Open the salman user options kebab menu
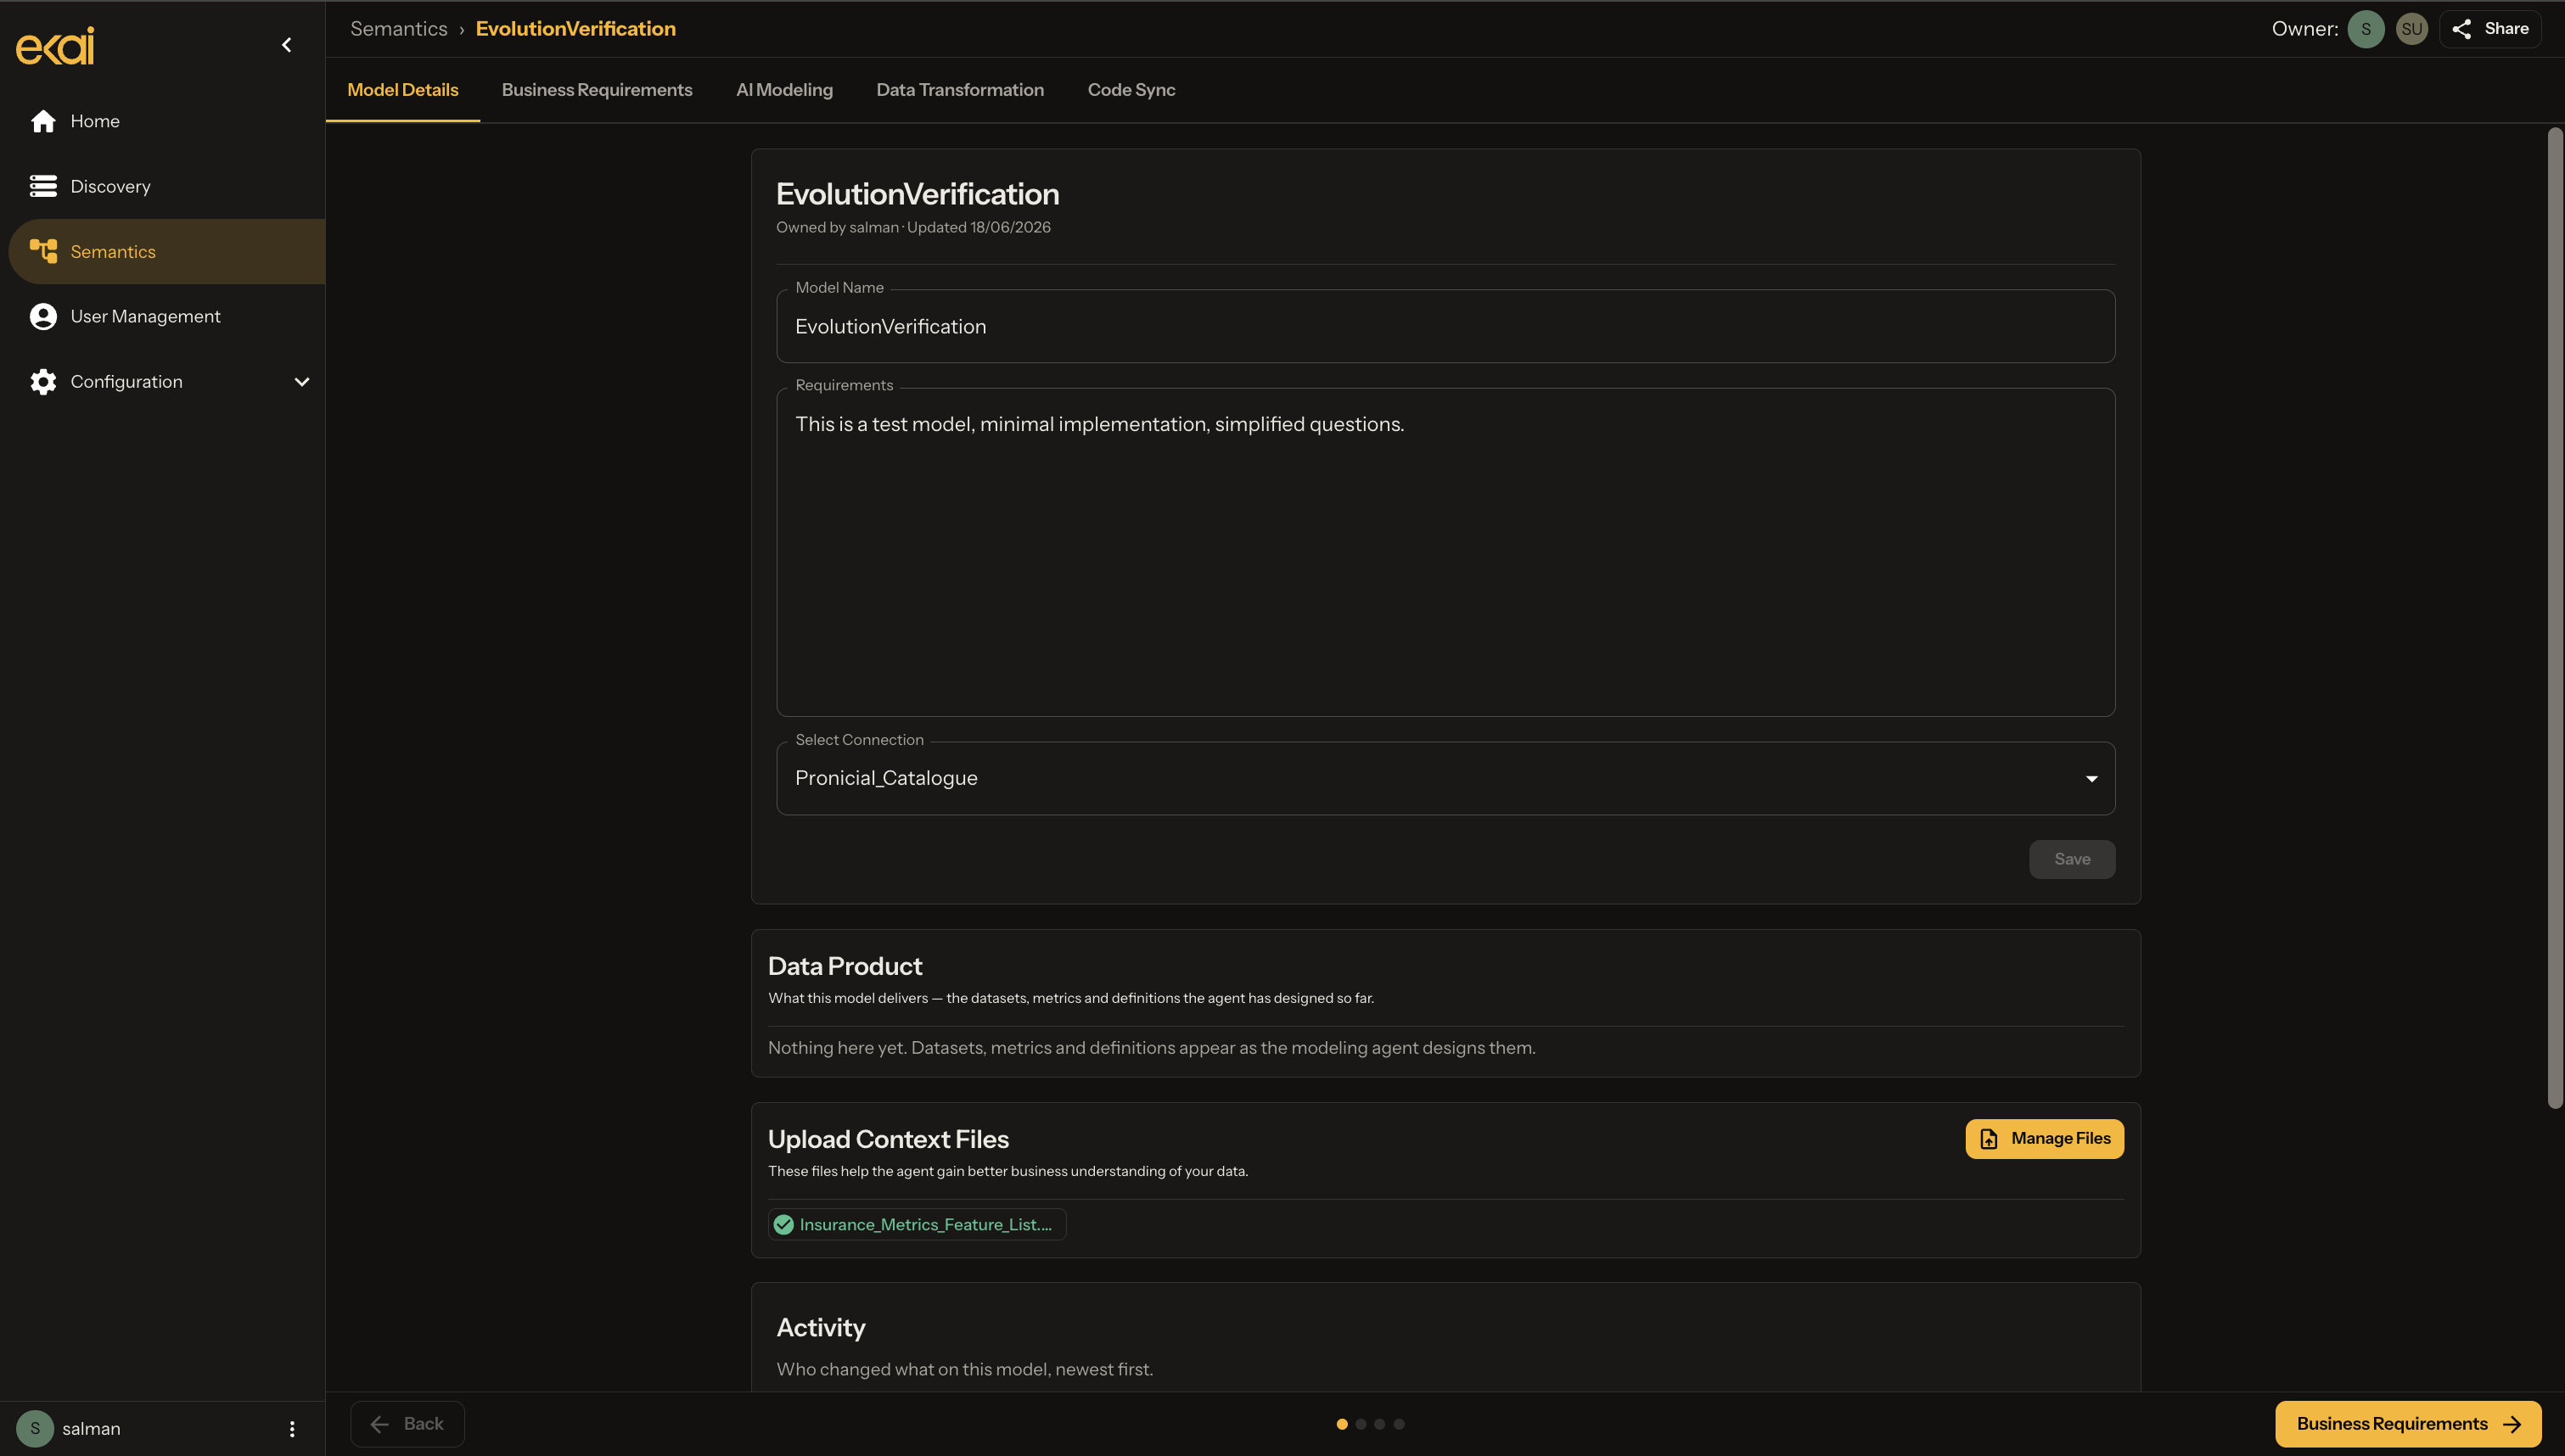The image size is (2565, 1456). pos(292,1429)
